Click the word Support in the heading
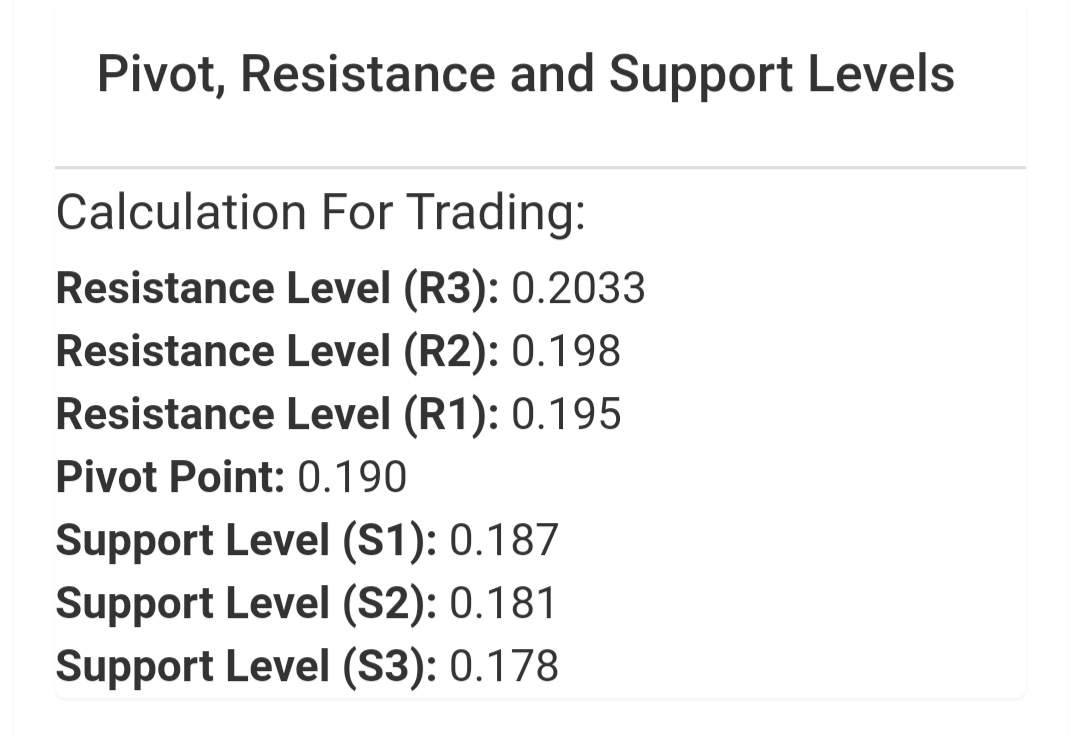This screenshot has width=1080, height=734. point(700,76)
